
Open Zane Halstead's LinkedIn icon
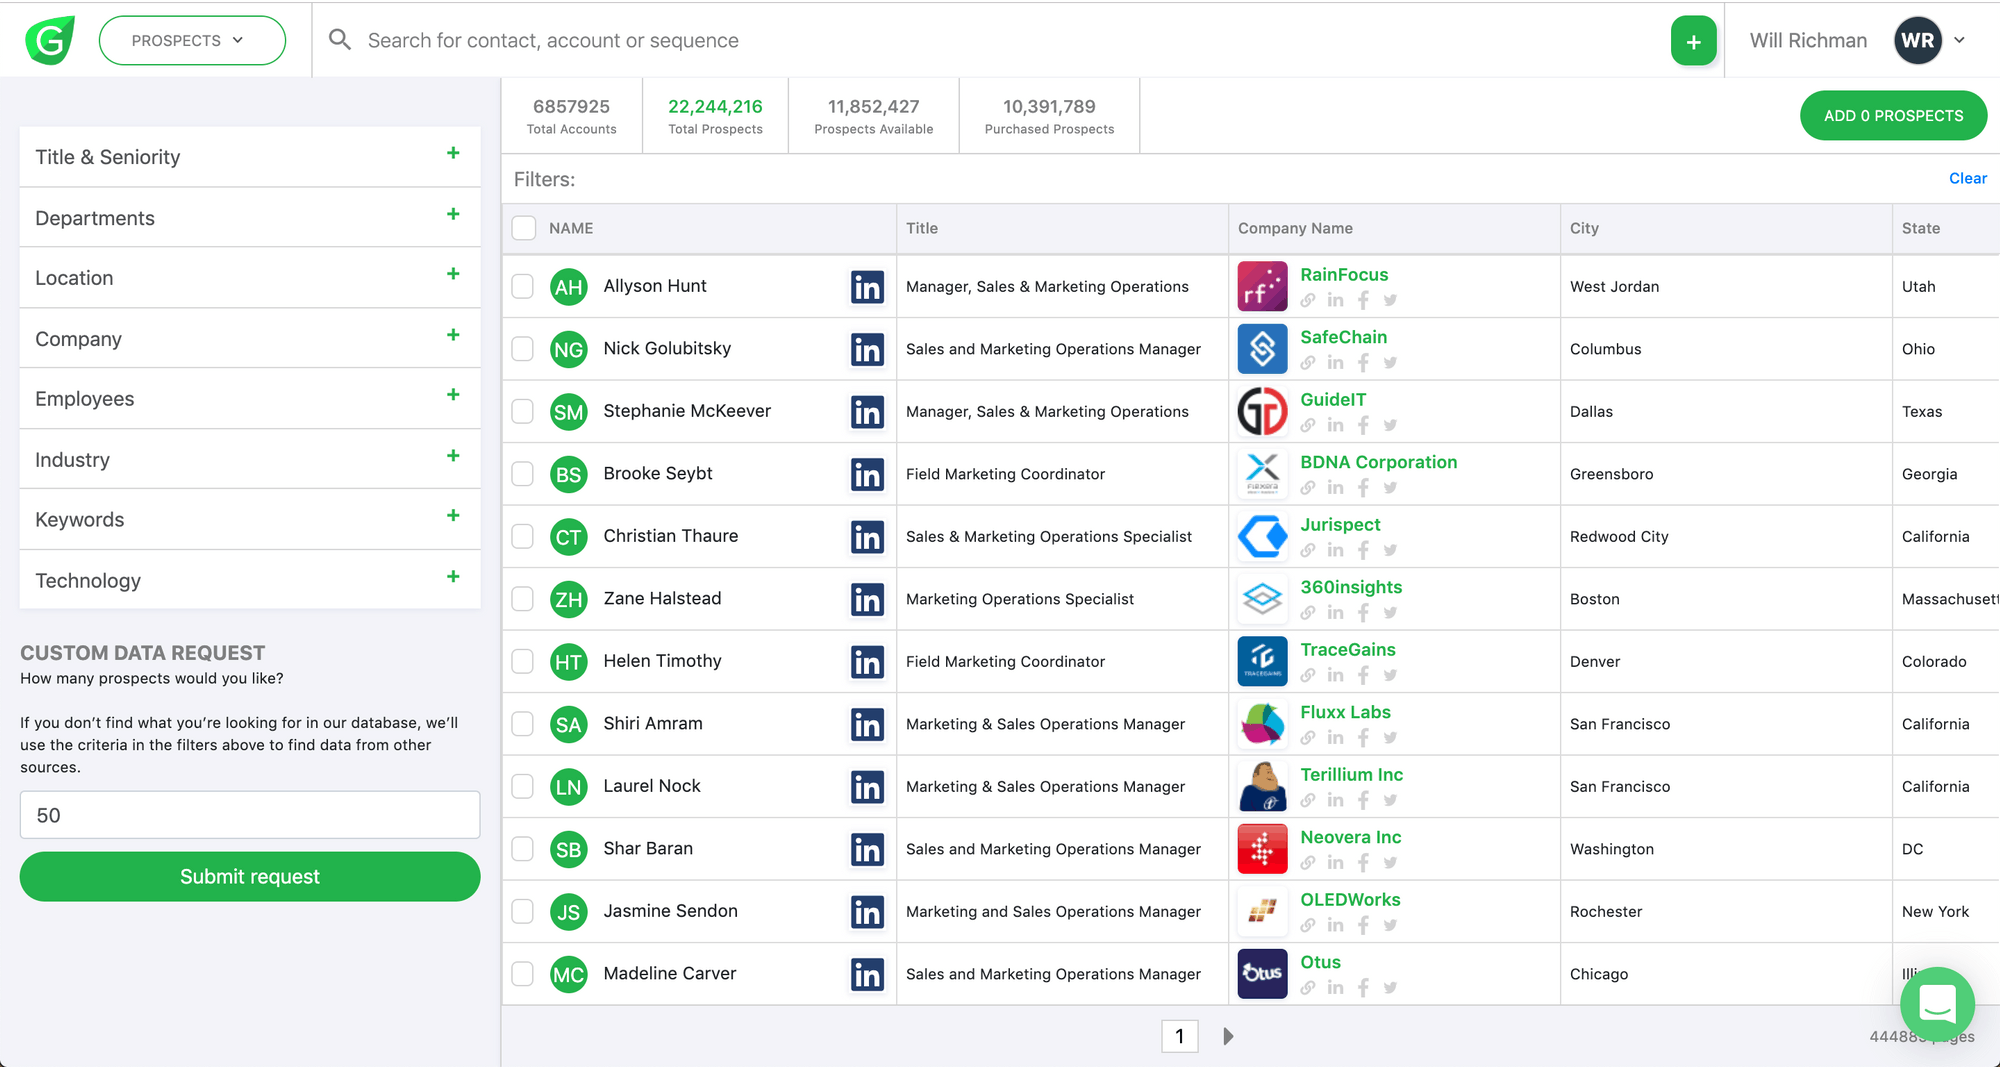(x=867, y=599)
